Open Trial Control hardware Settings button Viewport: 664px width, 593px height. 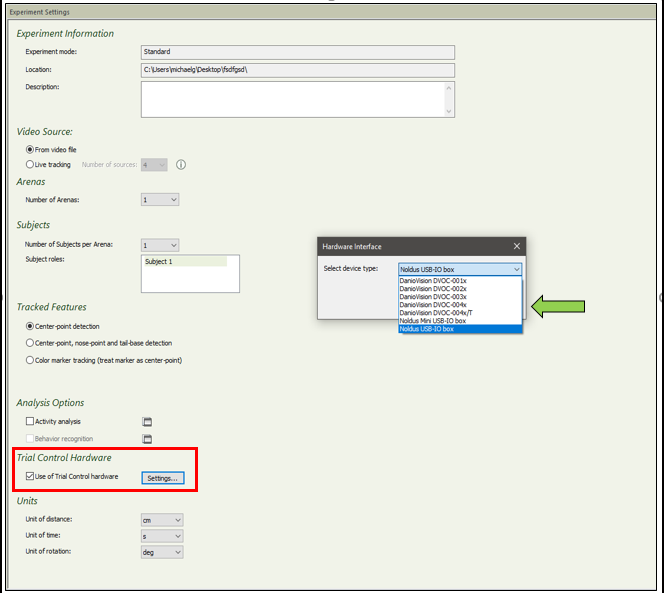point(163,478)
